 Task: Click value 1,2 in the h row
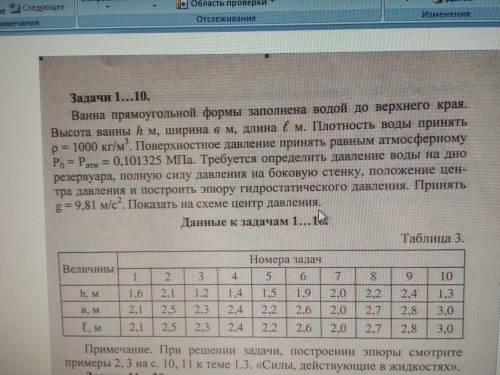201,293
